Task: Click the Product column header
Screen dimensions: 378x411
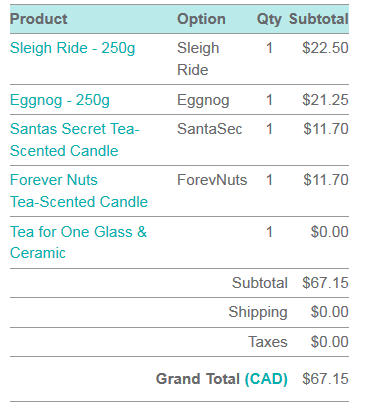Action: [x=39, y=19]
